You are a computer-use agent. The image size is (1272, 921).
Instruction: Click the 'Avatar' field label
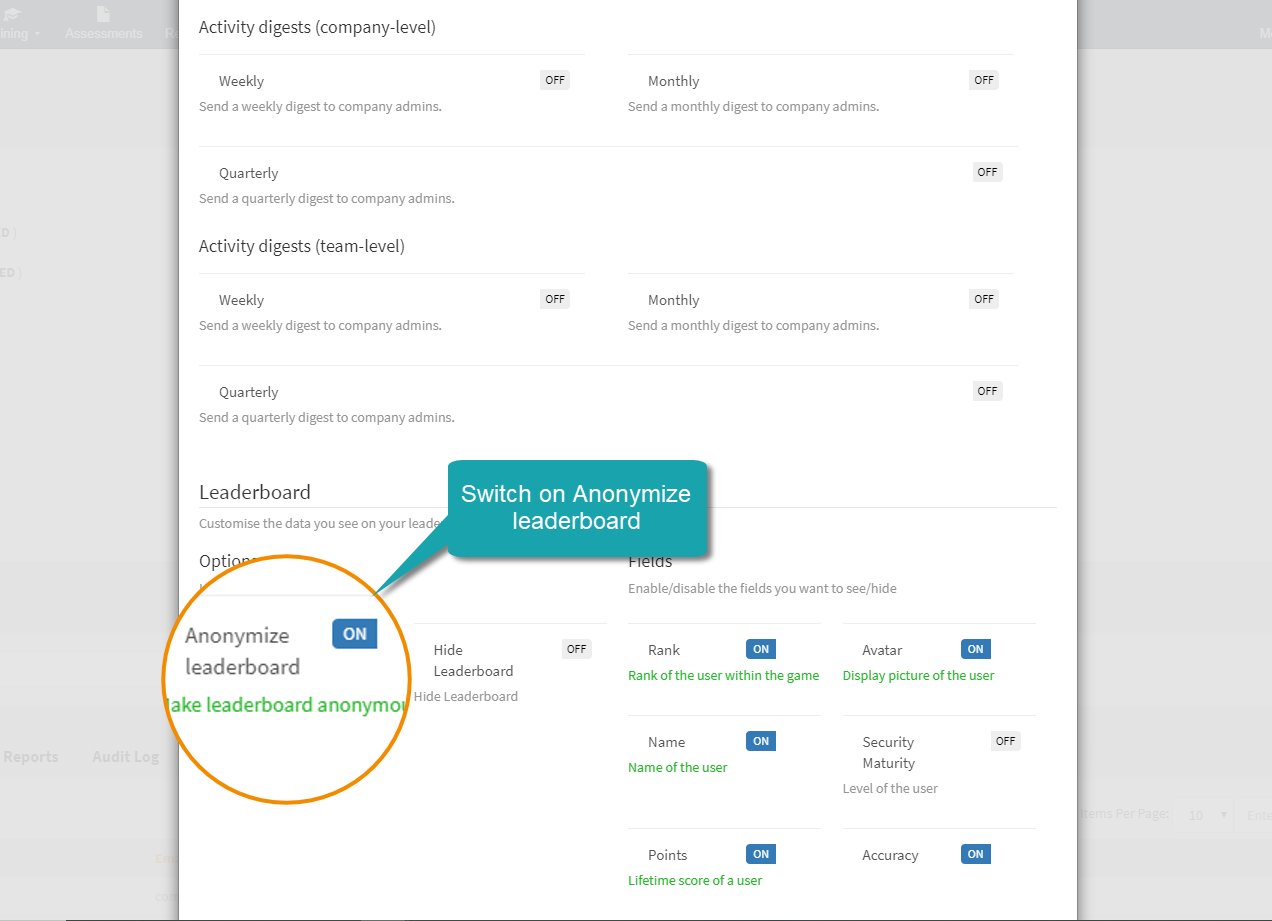point(882,650)
